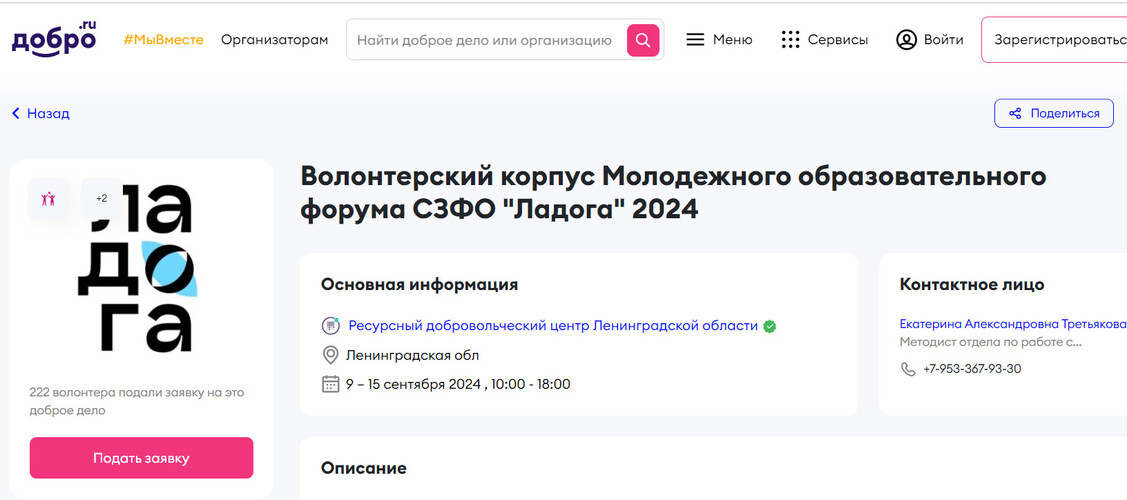
Task: Open the Сервисы grid icon
Action: point(791,40)
